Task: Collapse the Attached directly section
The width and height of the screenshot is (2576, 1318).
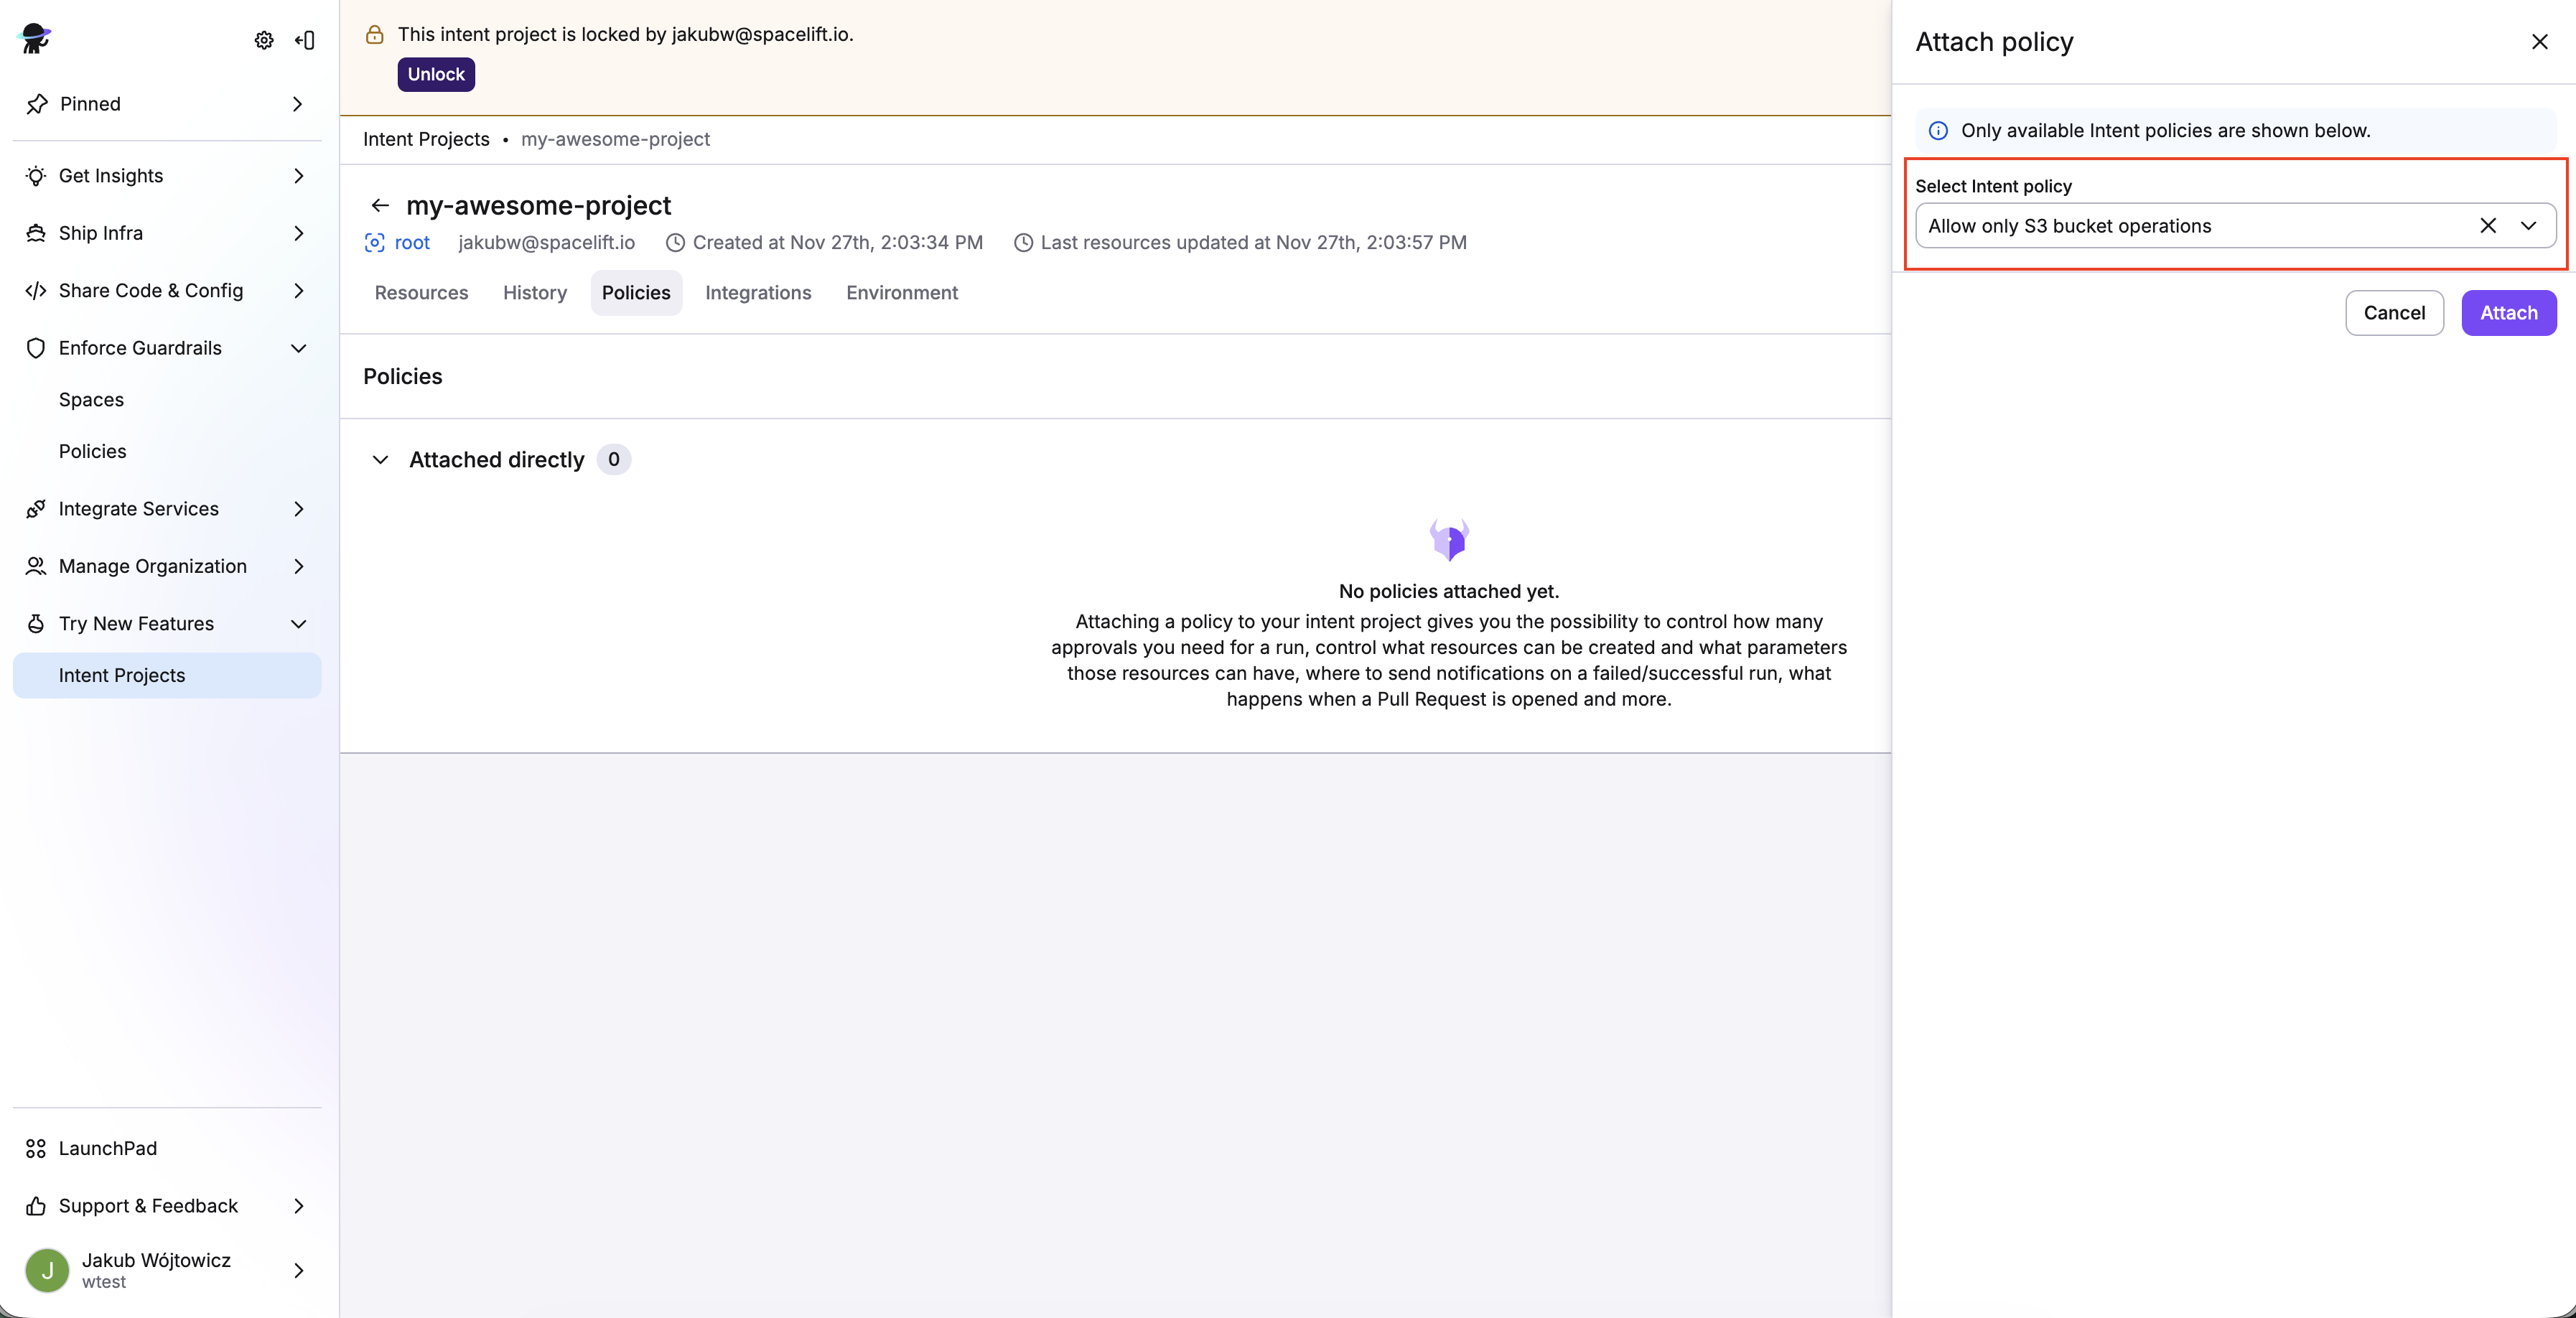Action: [x=380, y=460]
